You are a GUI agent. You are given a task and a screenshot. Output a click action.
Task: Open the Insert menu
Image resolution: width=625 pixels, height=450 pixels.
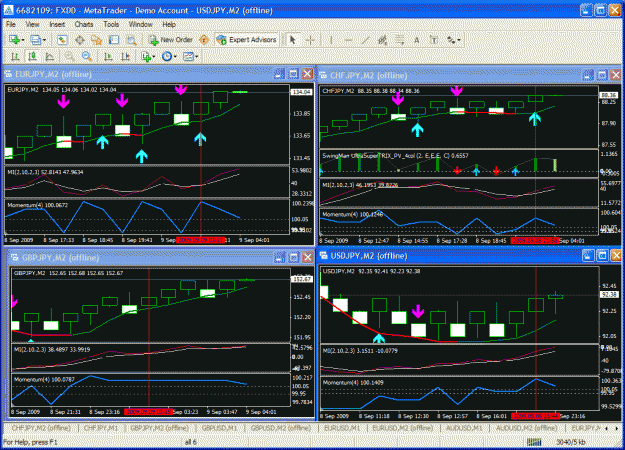tap(57, 24)
